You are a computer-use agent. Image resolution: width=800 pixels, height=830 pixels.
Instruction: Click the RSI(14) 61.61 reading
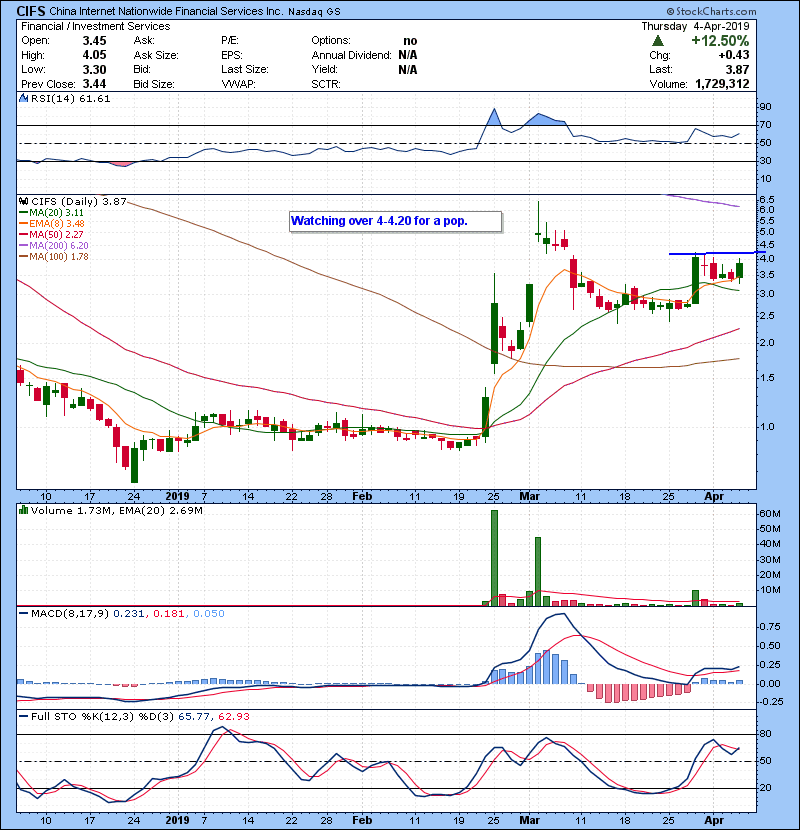coord(70,98)
